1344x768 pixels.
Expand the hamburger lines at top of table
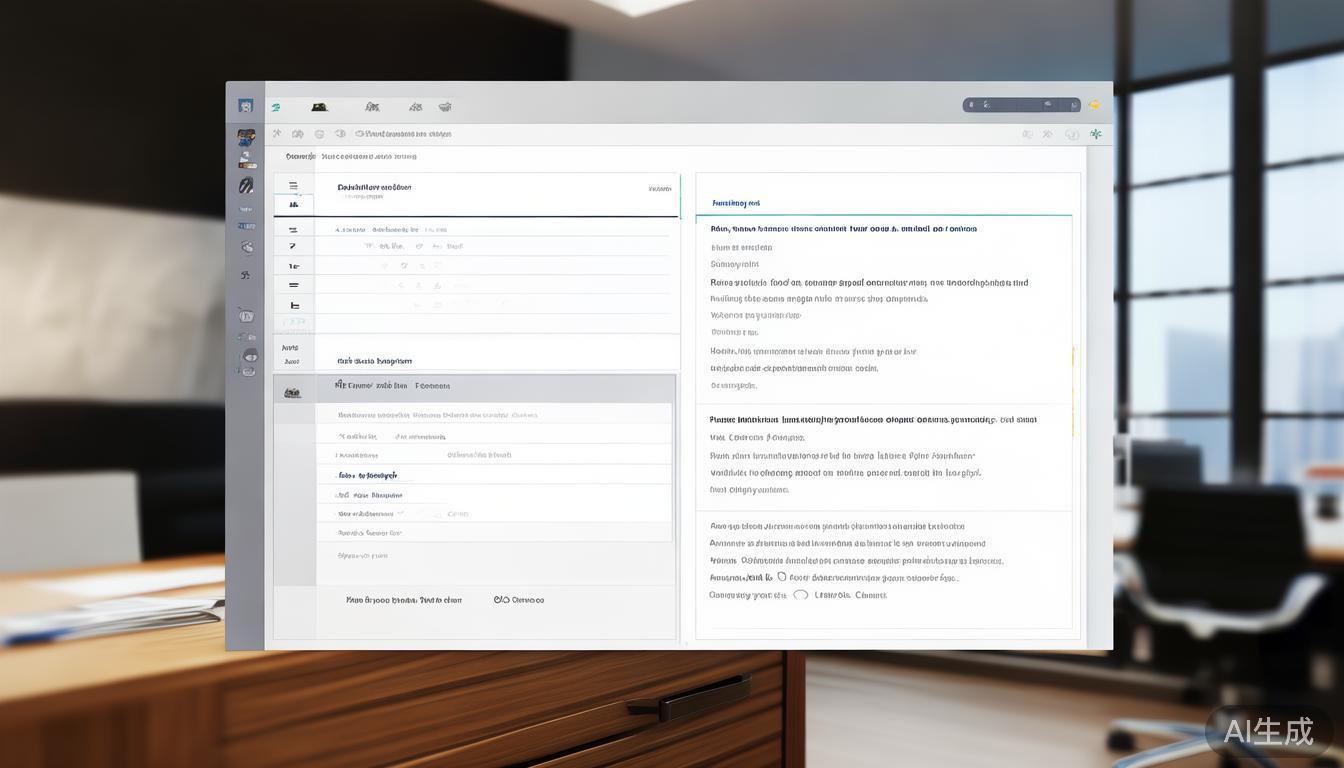[x=293, y=186]
